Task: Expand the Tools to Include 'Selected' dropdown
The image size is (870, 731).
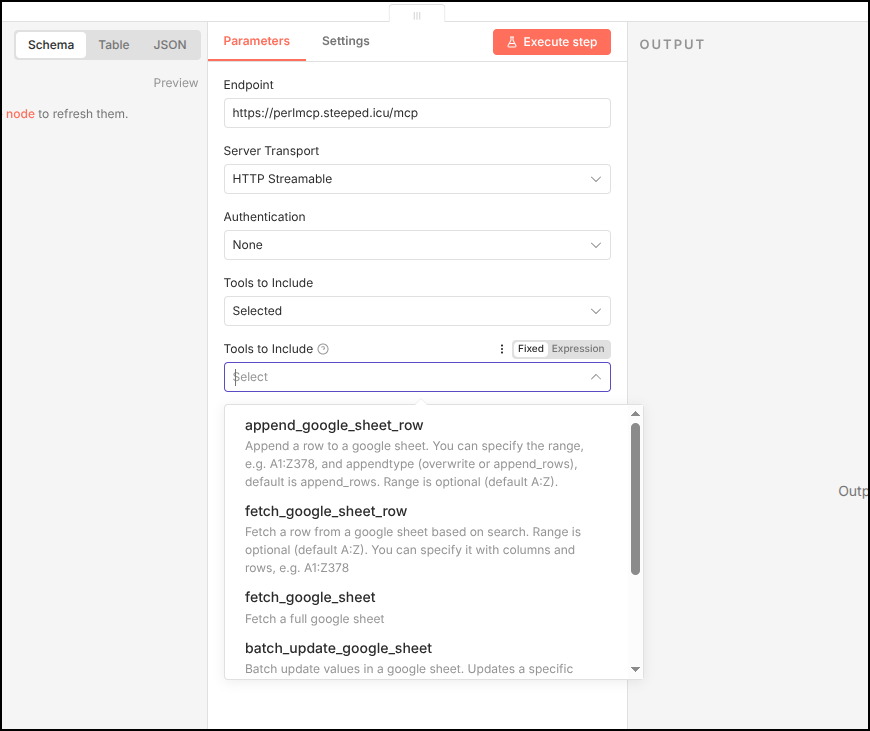Action: click(x=417, y=311)
